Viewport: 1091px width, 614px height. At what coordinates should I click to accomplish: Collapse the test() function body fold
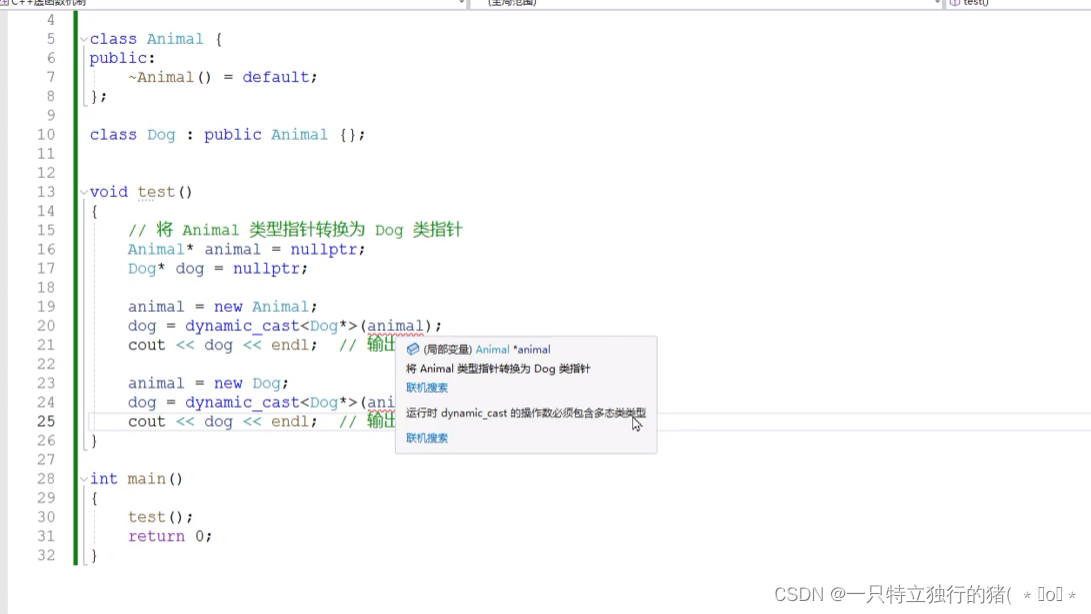coord(81,191)
